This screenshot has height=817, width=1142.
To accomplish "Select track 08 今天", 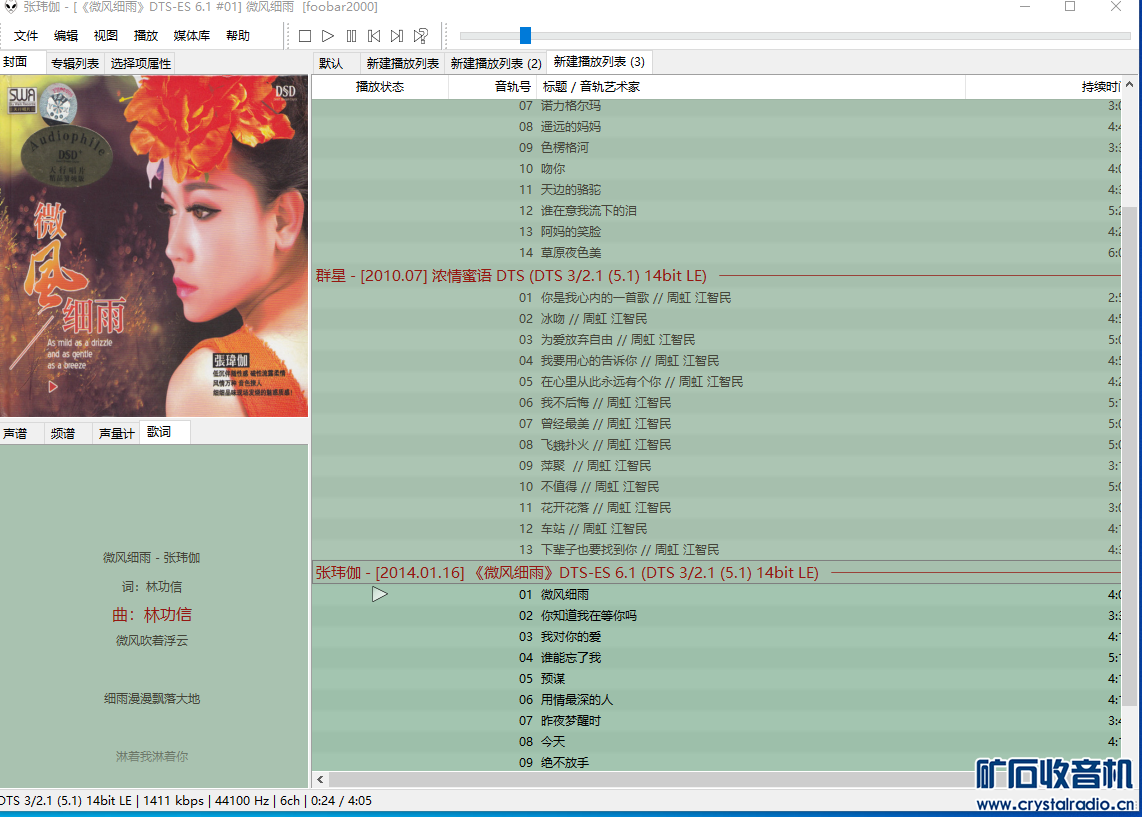I will coord(717,741).
